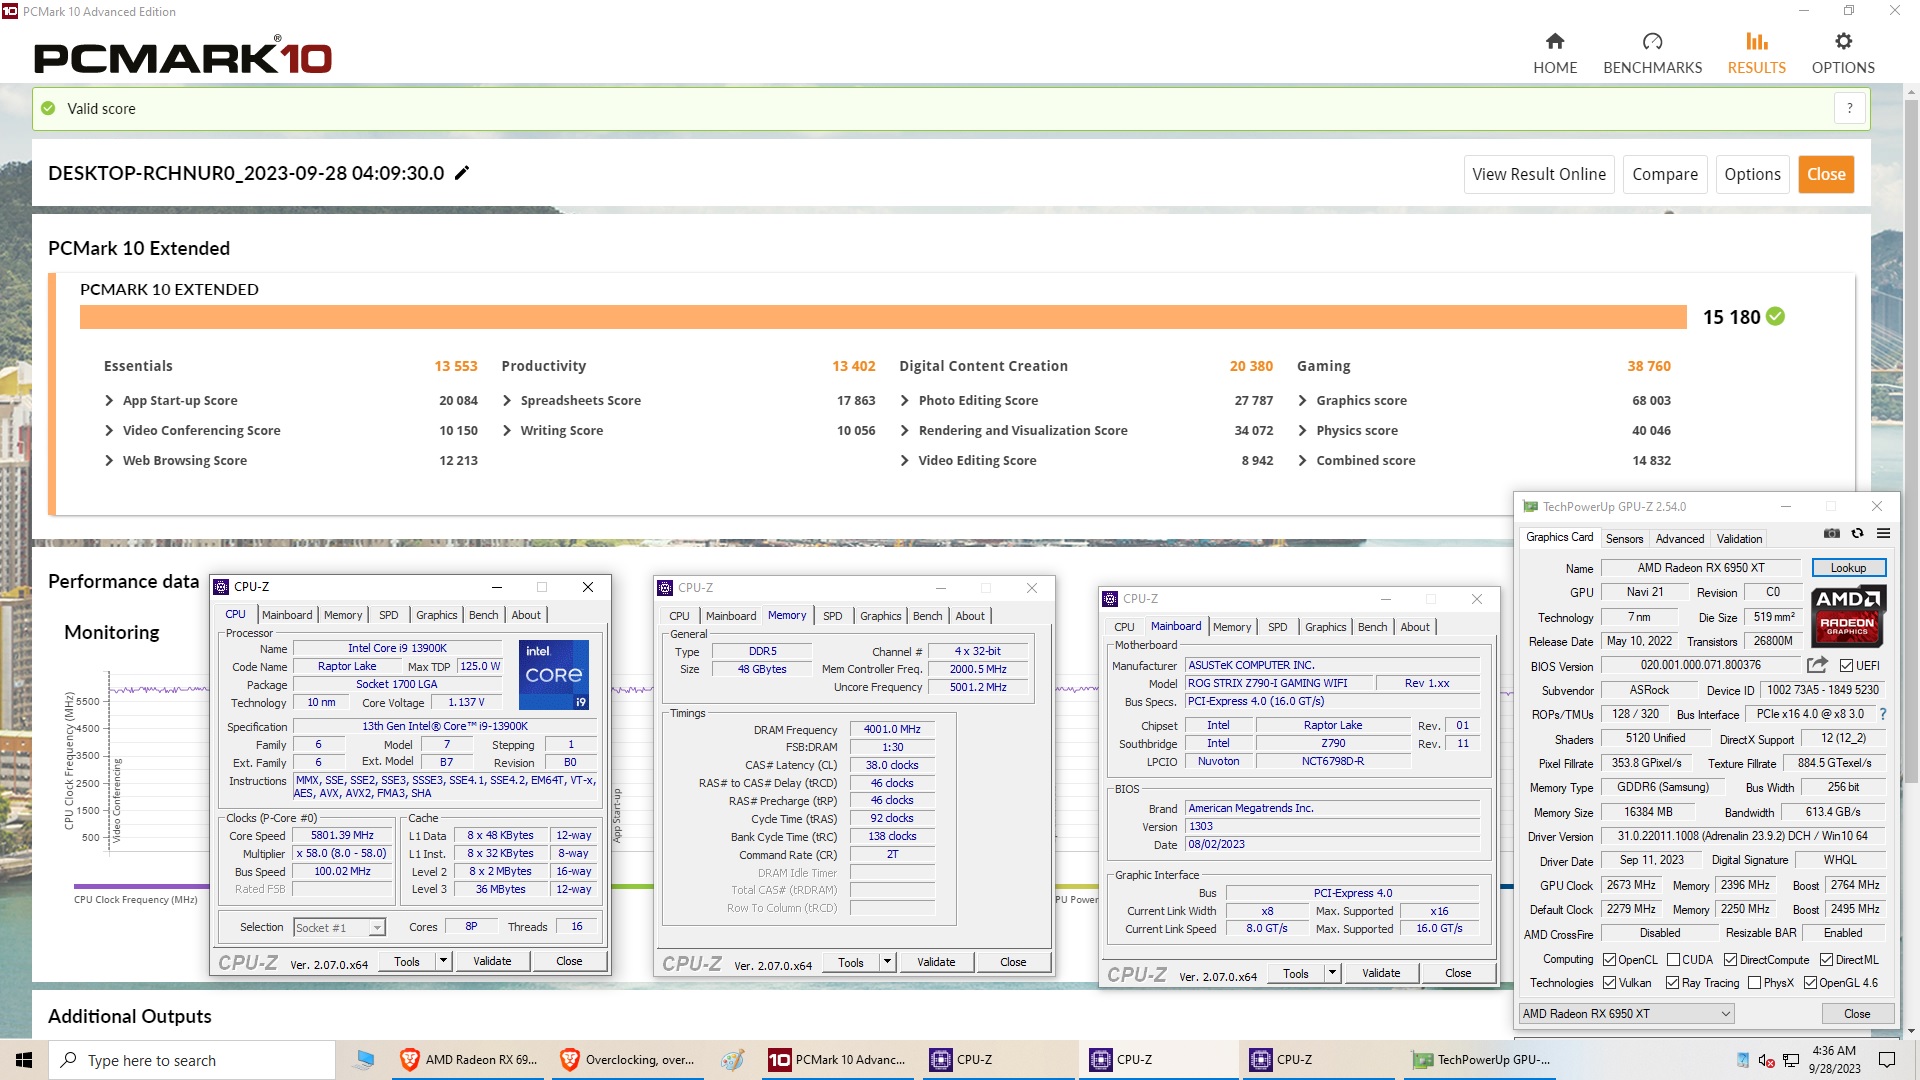Click the network icon in the system tray

pyautogui.click(x=1791, y=1060)
